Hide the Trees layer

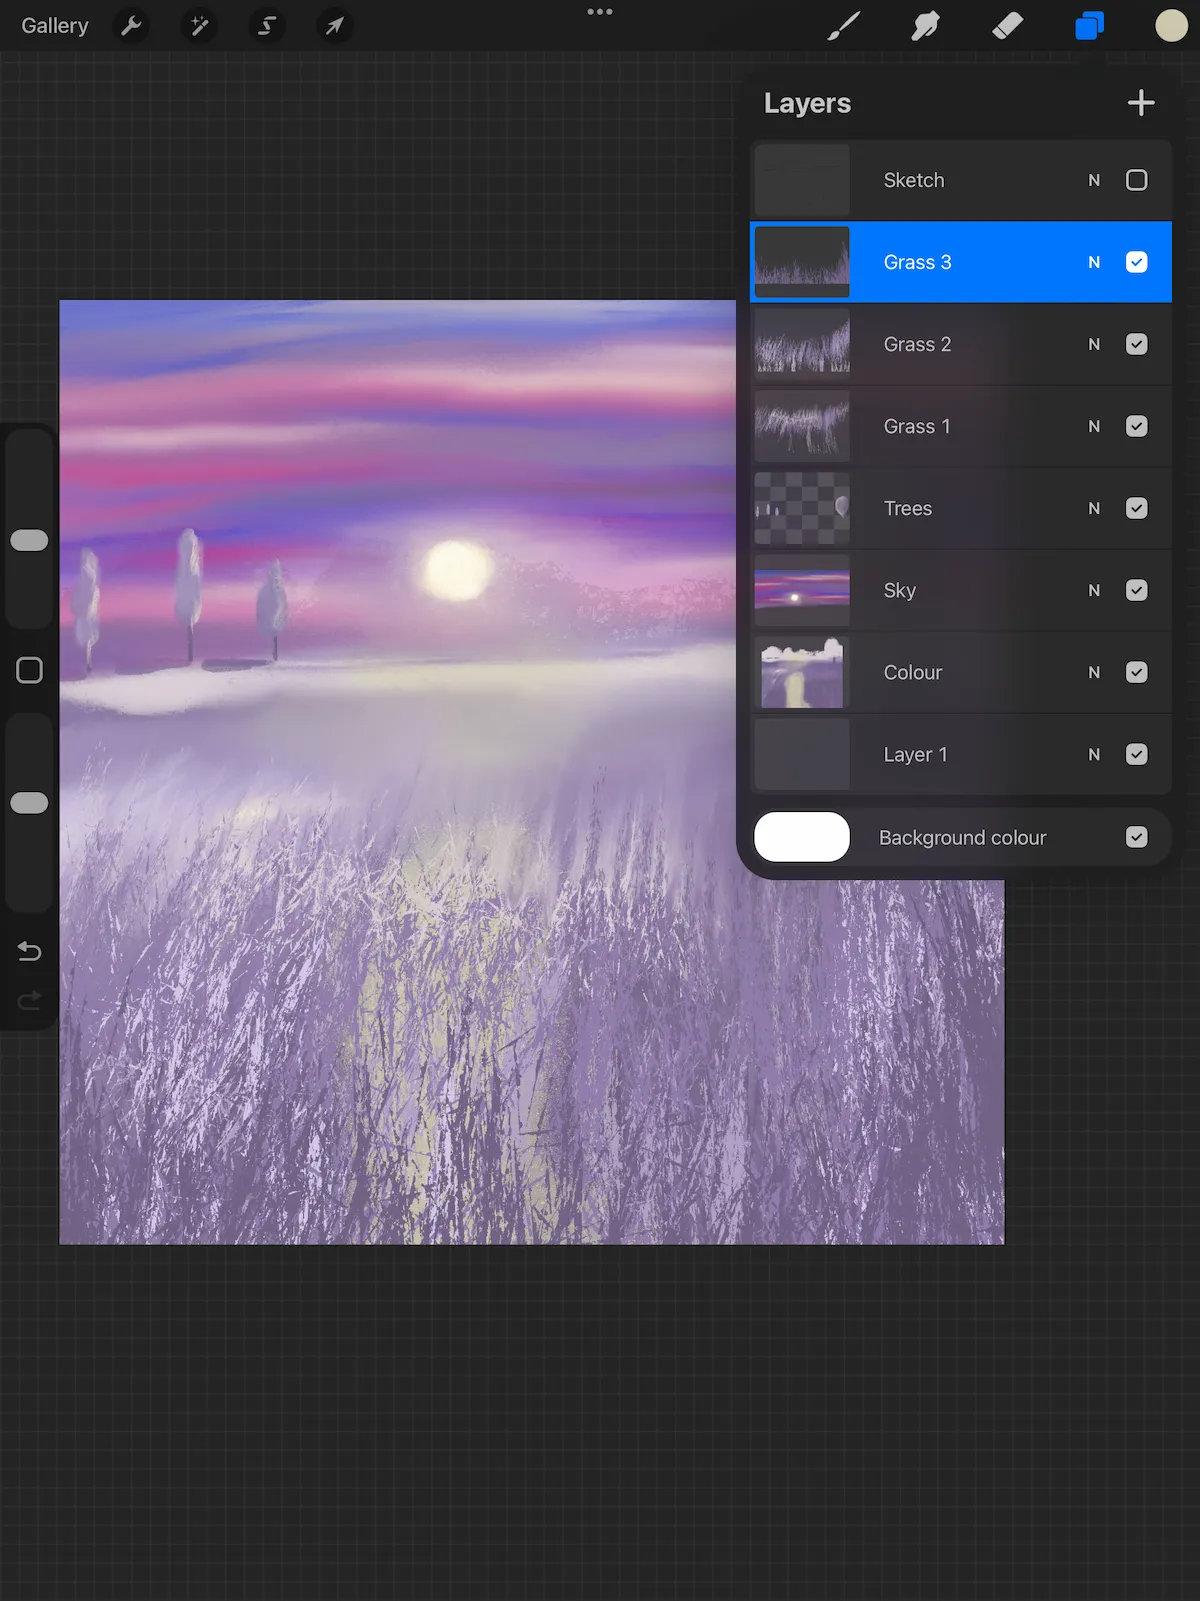pyautogui.click(x=1136, y=508)
